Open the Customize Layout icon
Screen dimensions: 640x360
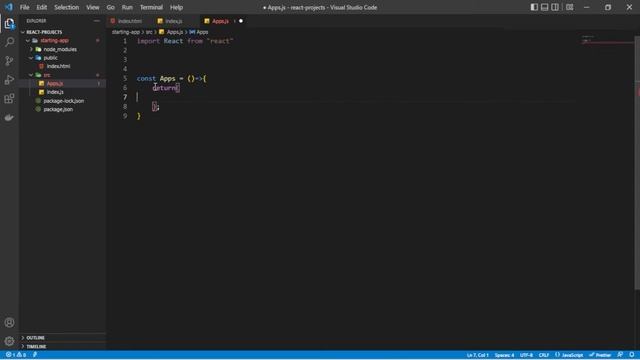click(x=570, y=7)
